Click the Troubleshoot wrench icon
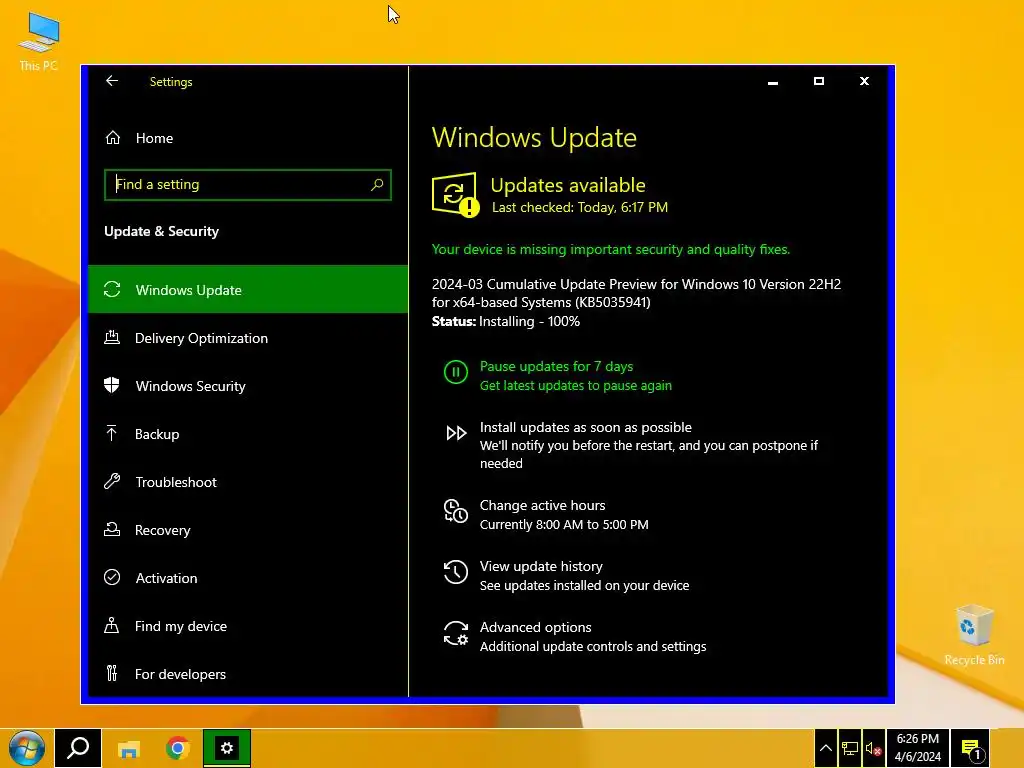 [112, 481]
